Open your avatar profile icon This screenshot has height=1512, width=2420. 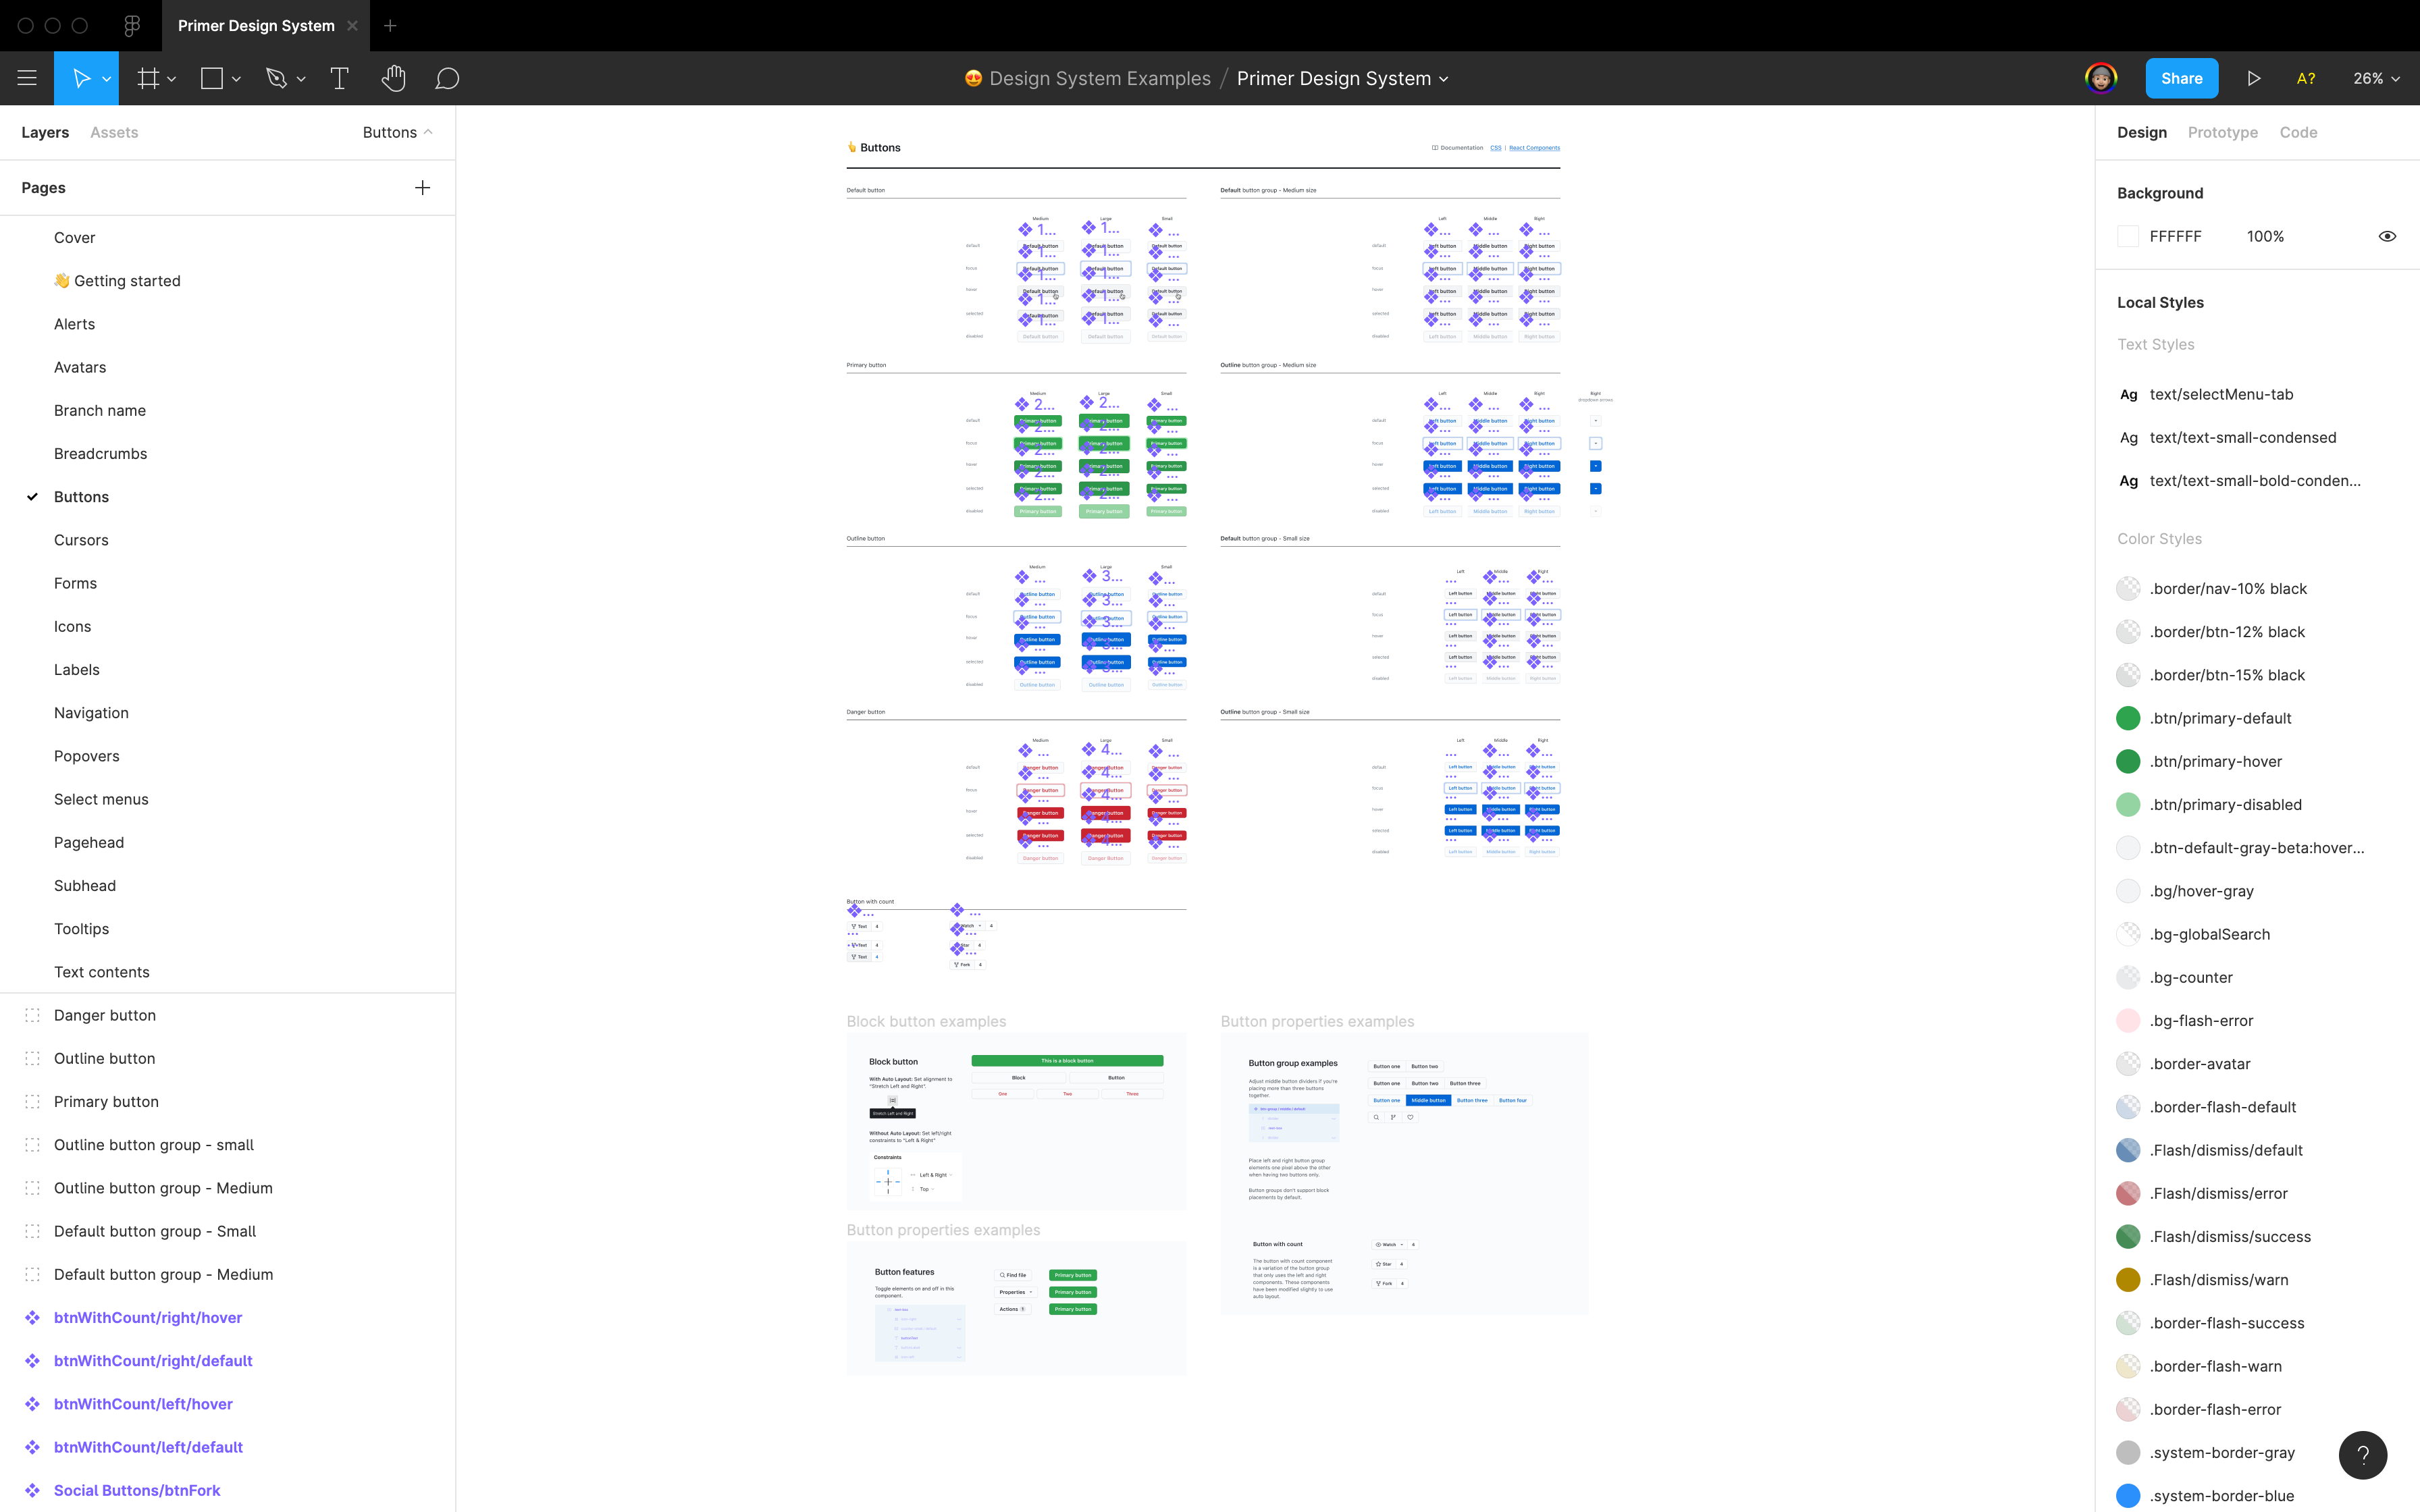pyautogui.click(x=2101, y=77)
